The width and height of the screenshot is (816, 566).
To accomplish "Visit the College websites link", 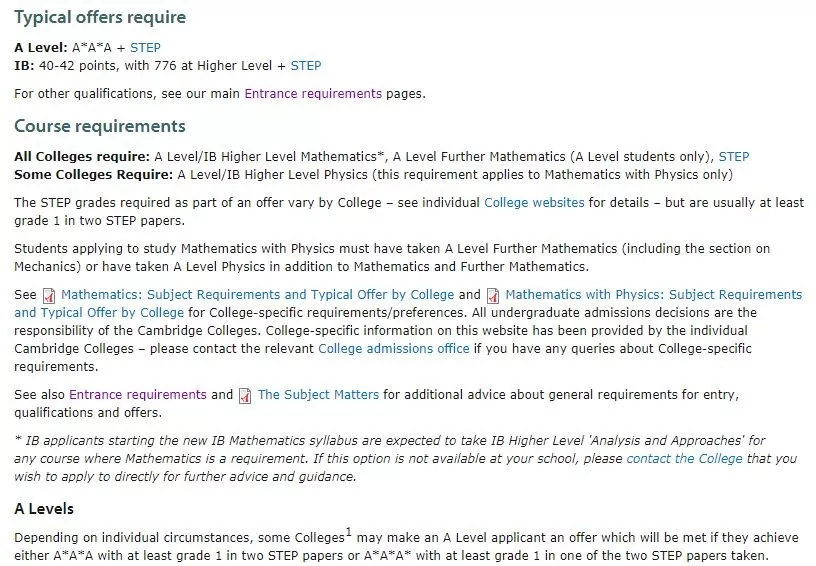I will tap(534, 202).
